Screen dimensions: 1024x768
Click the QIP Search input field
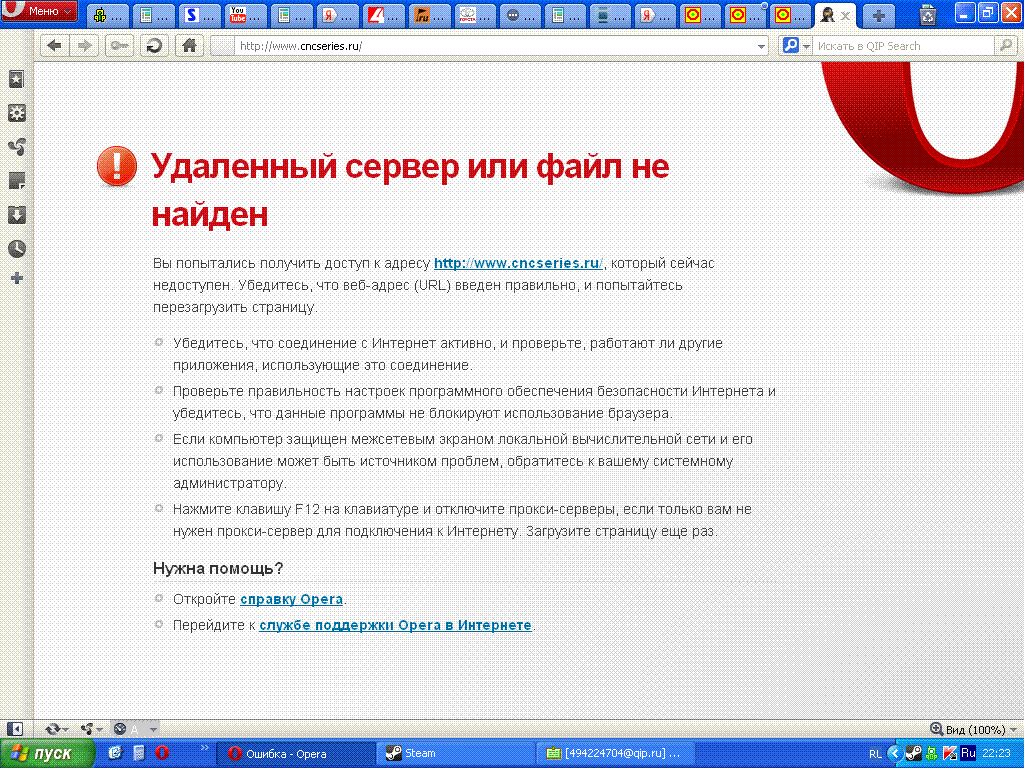coord(904,46)
